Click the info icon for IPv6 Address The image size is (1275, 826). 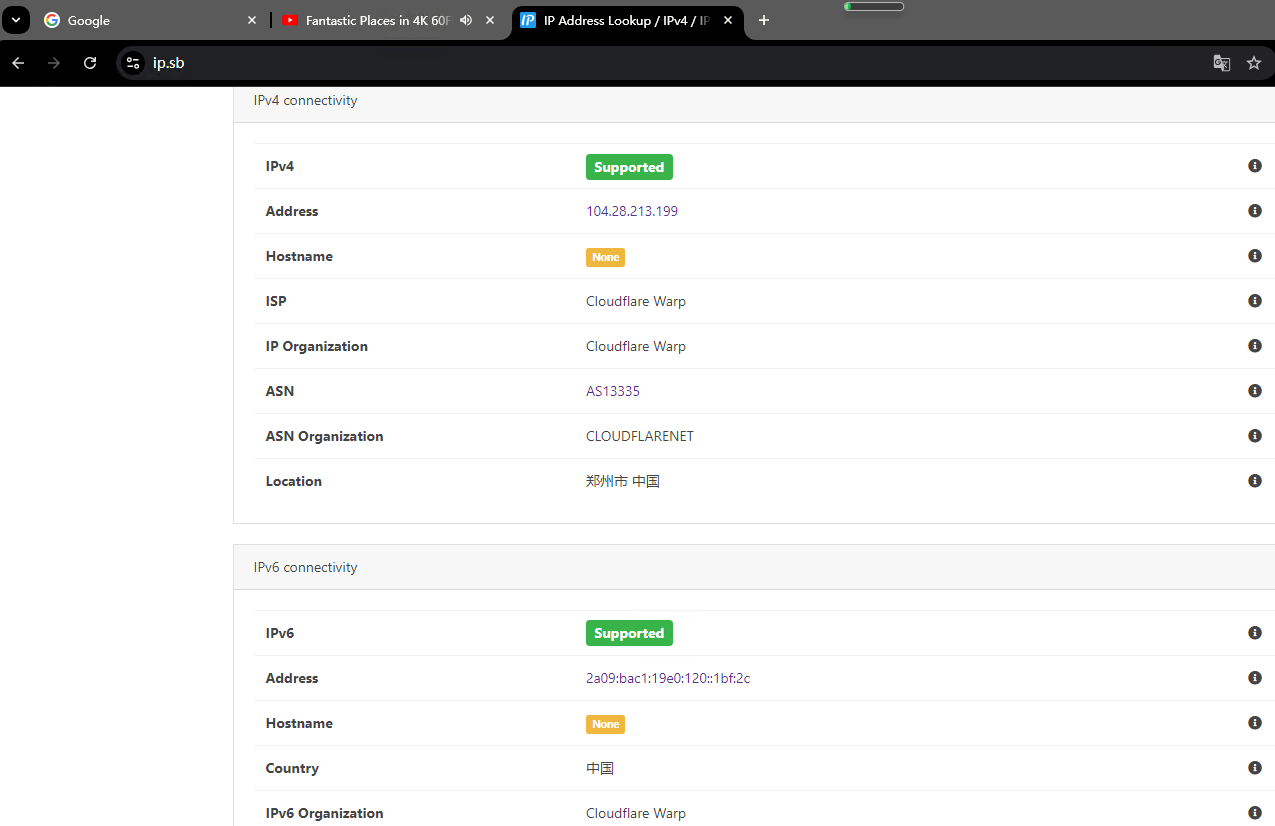pos(1255,678)
